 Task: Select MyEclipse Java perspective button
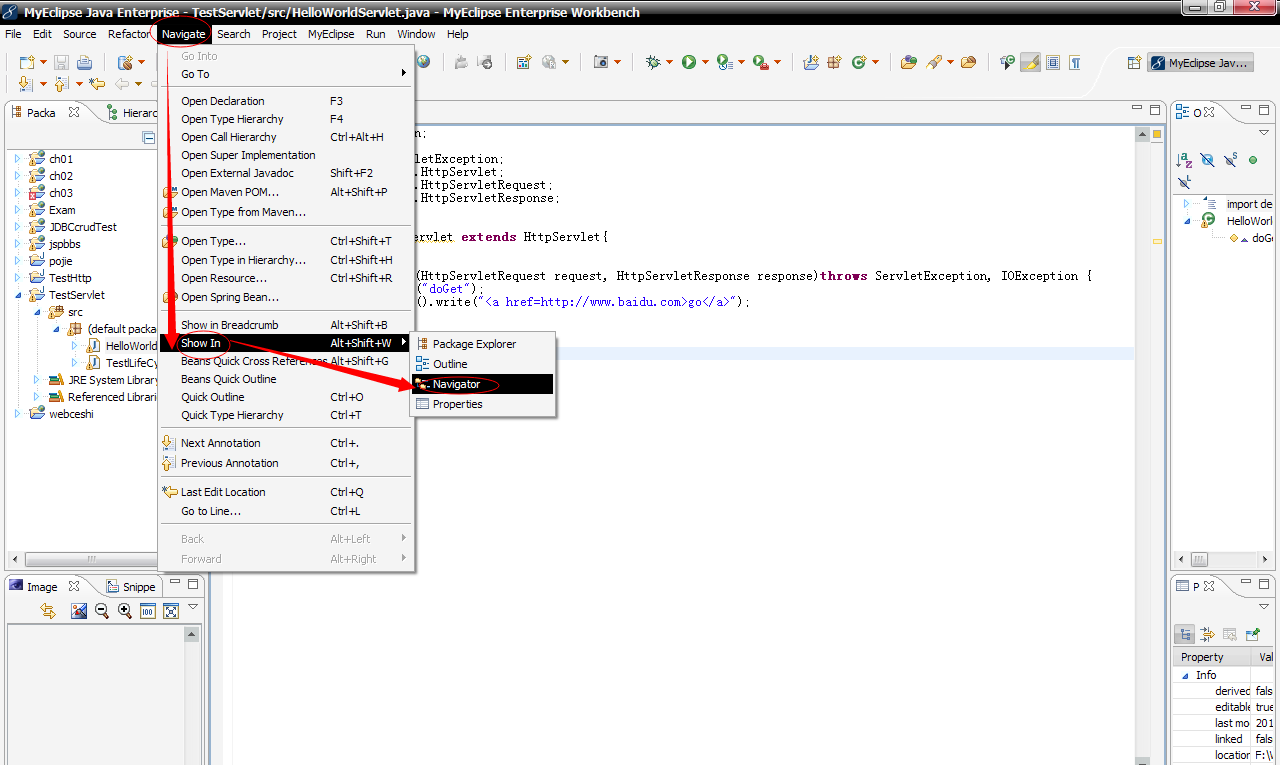(1201, 63)
